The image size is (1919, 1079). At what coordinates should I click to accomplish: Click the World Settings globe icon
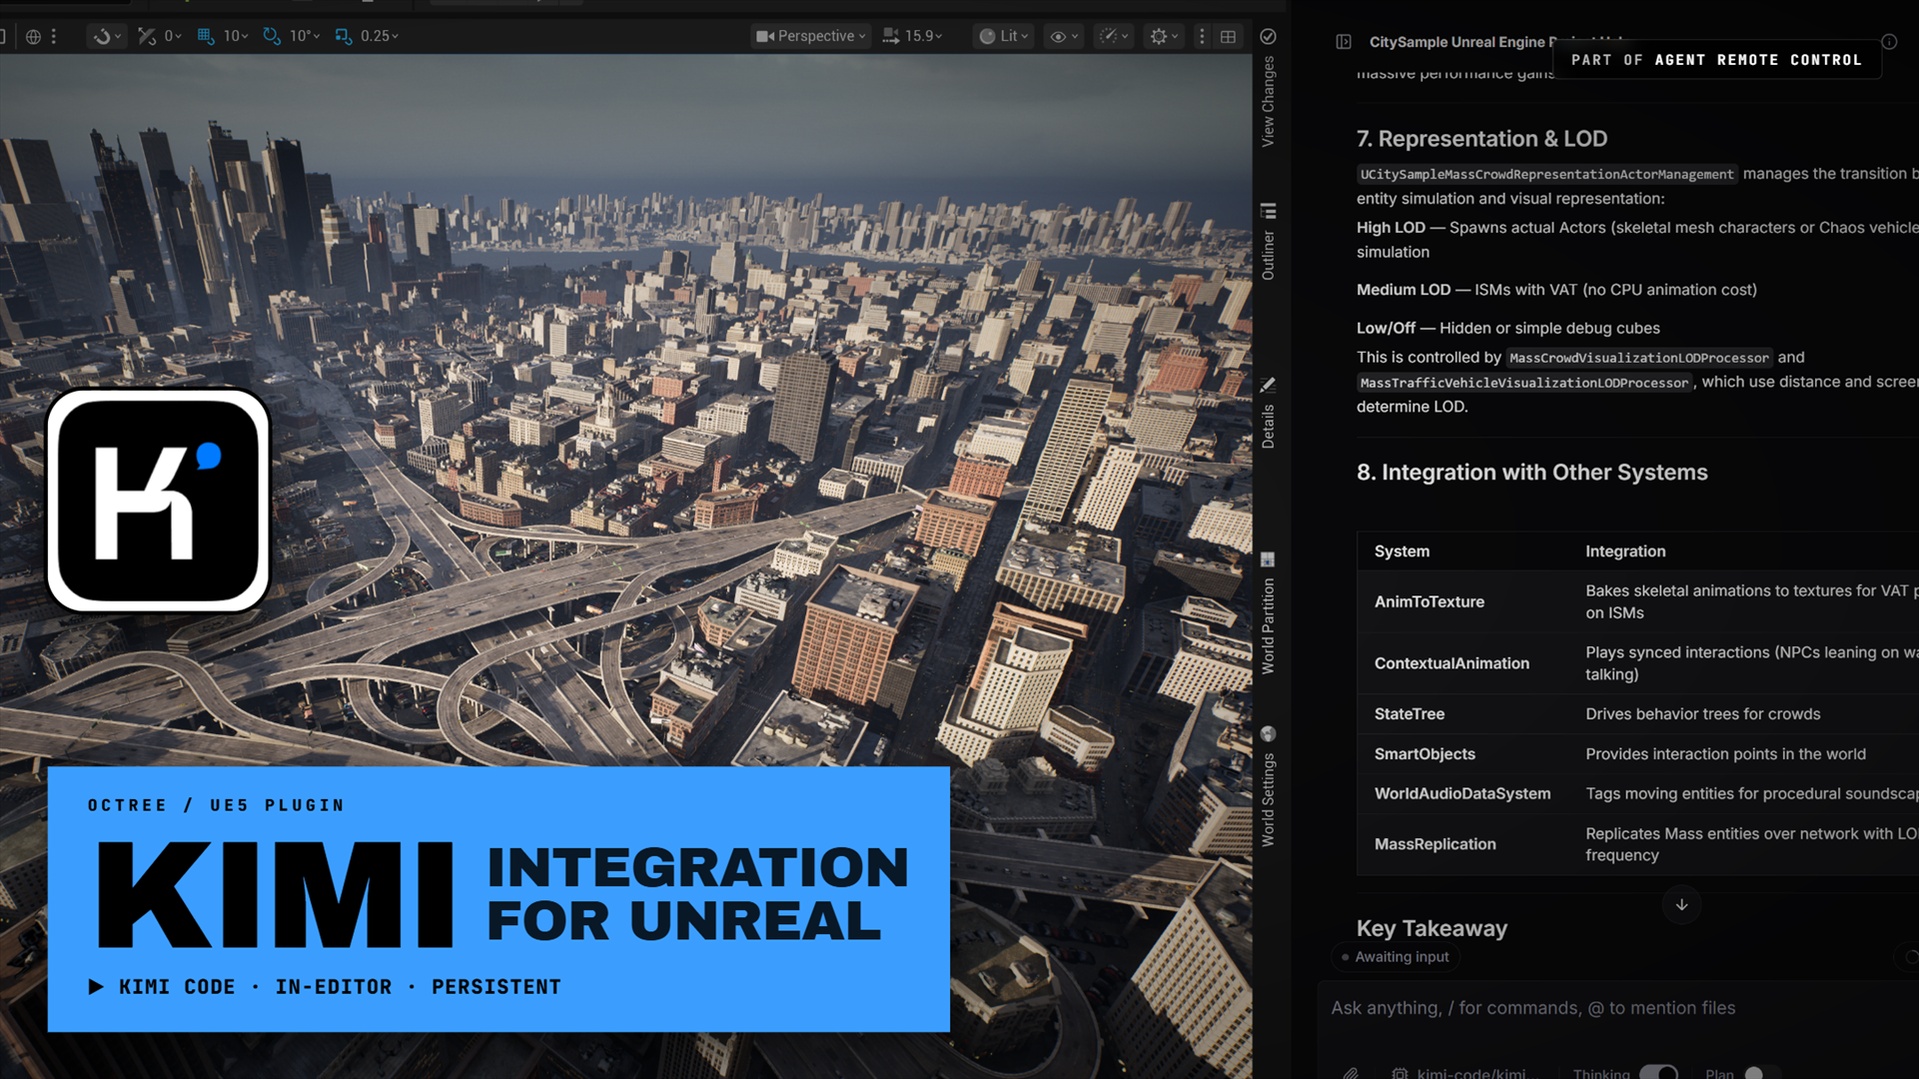click(1268, 734)
